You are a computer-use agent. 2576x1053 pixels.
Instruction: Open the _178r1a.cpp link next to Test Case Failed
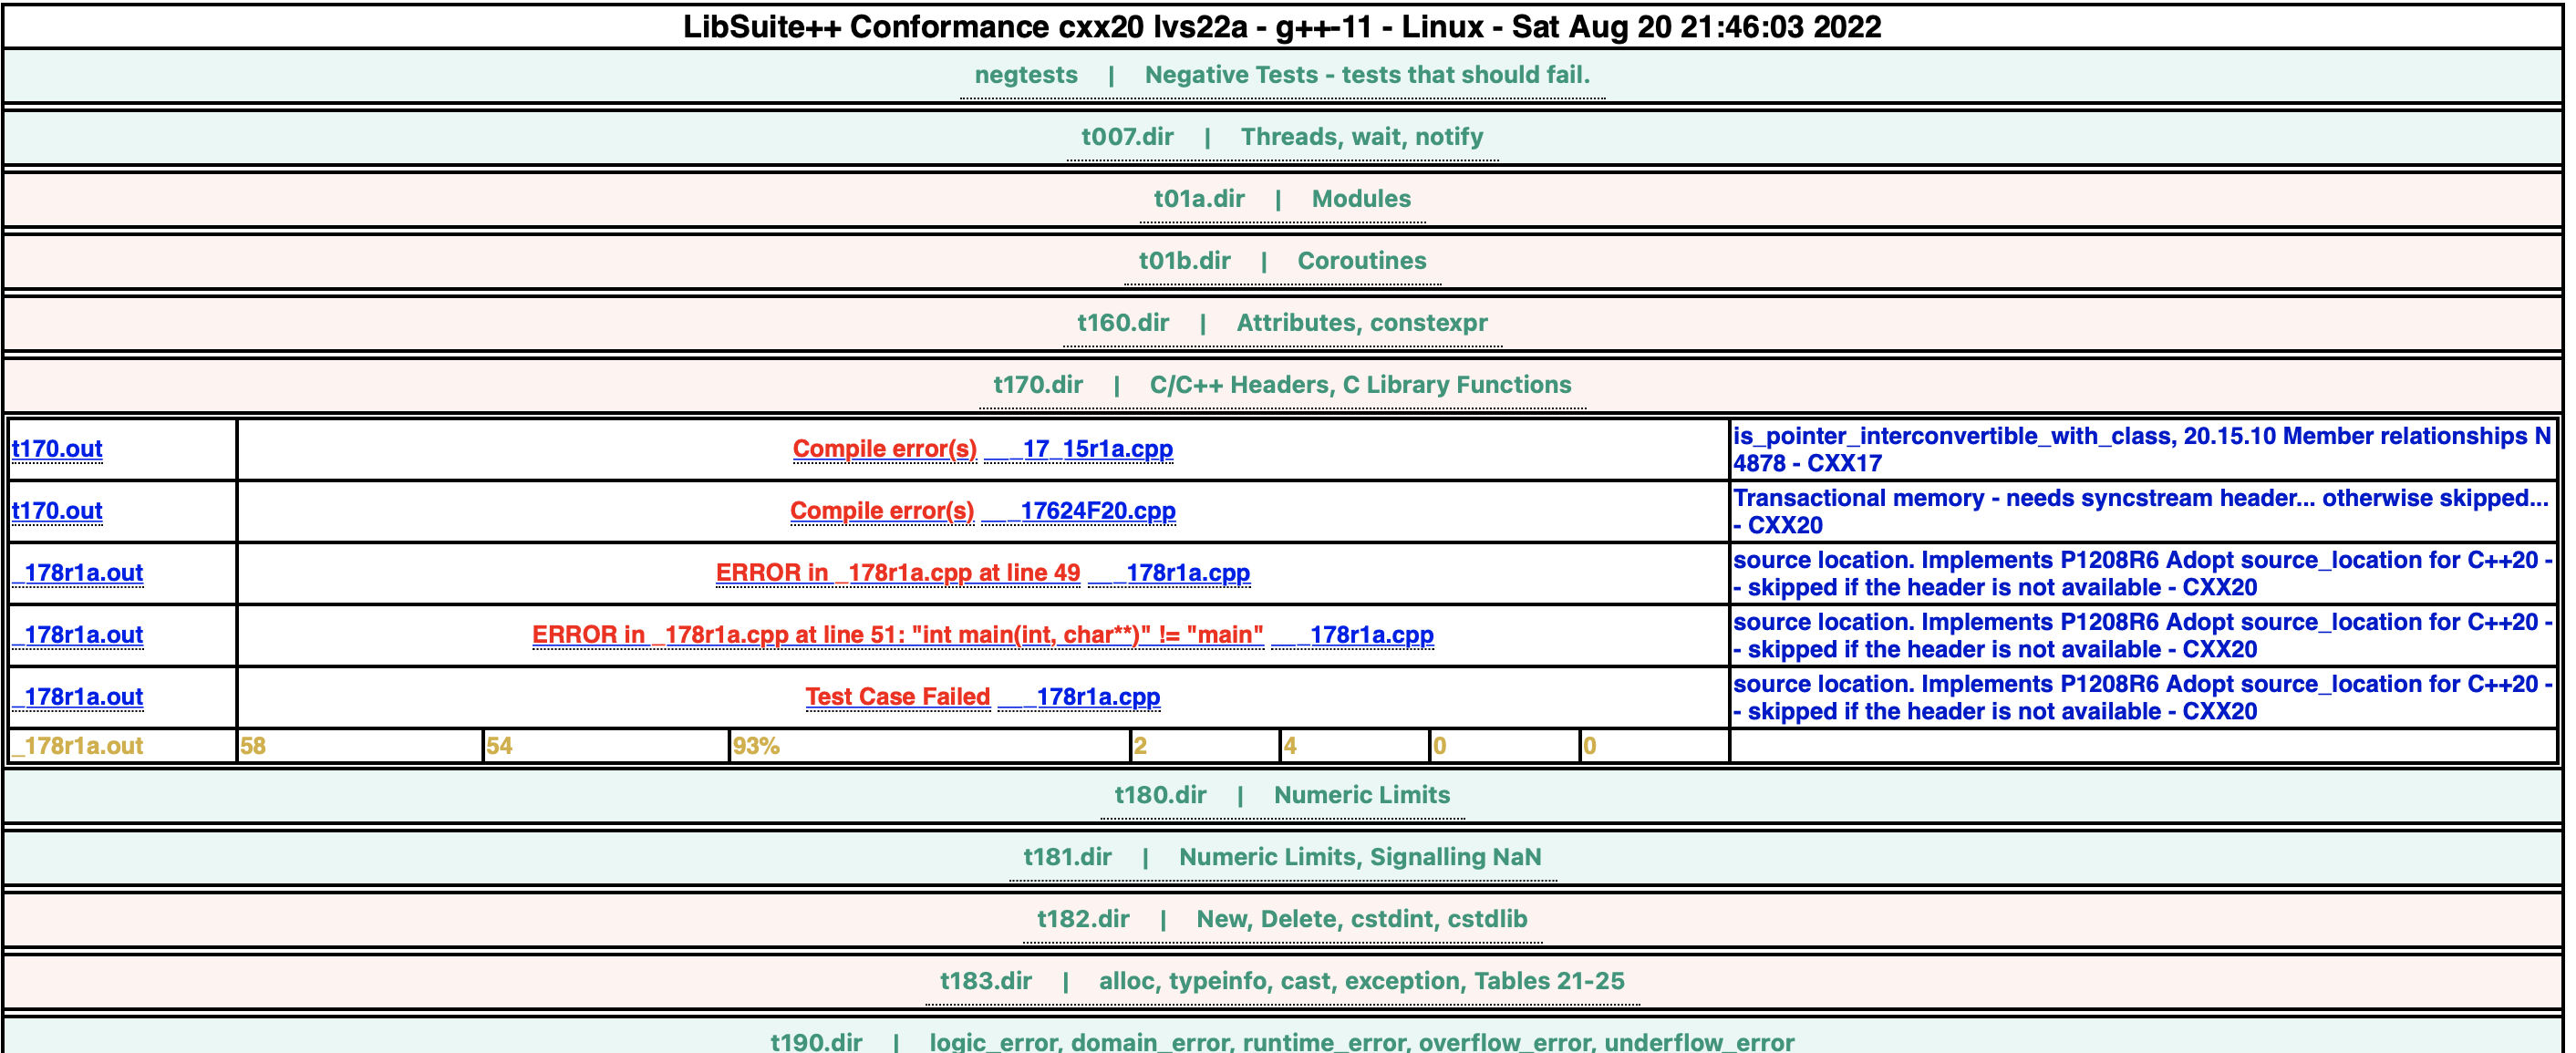pyautogui.click(x=1097, y=697)
